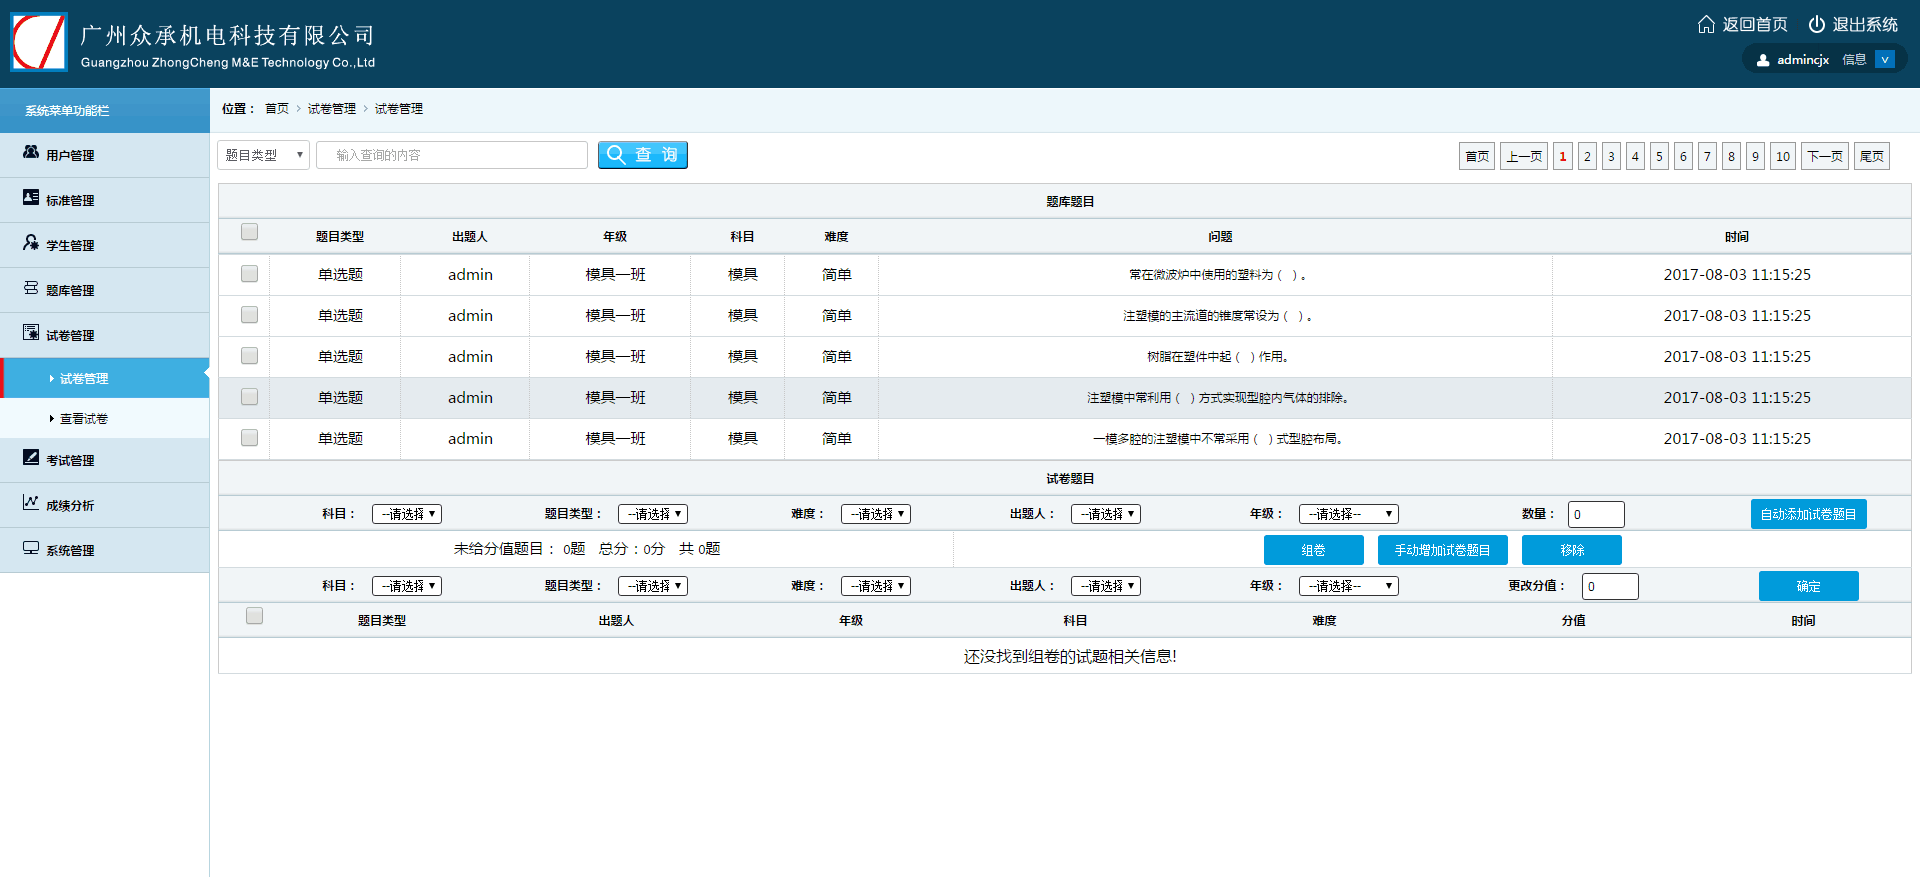The width and height of the screenshot is (1920, 877).
Task: Open 系统管理 menu item
Action: click(x=105, y=550)
